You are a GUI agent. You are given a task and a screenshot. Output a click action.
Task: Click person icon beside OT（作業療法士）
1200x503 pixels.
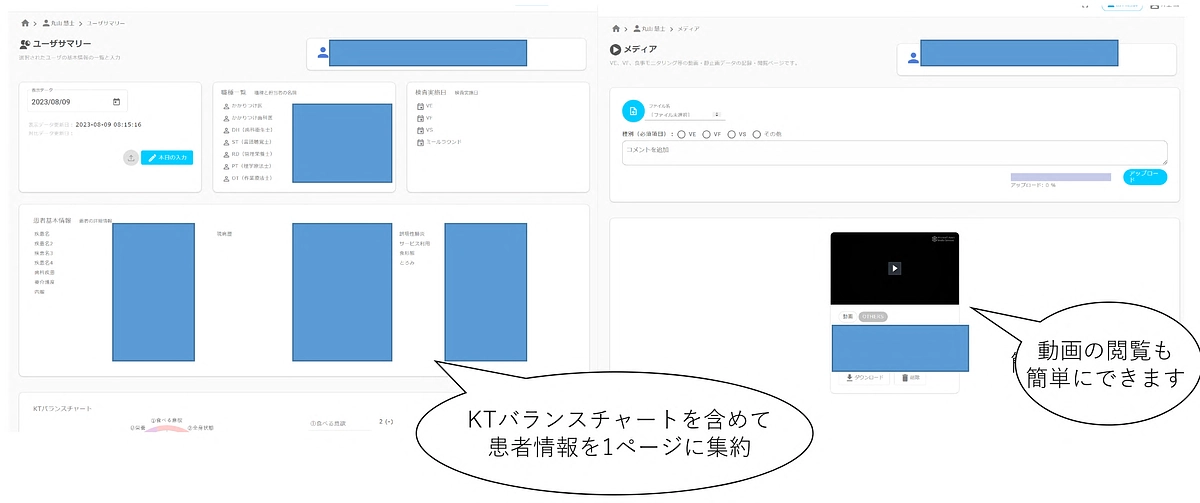pyautogui.click(x=226, y=178)
